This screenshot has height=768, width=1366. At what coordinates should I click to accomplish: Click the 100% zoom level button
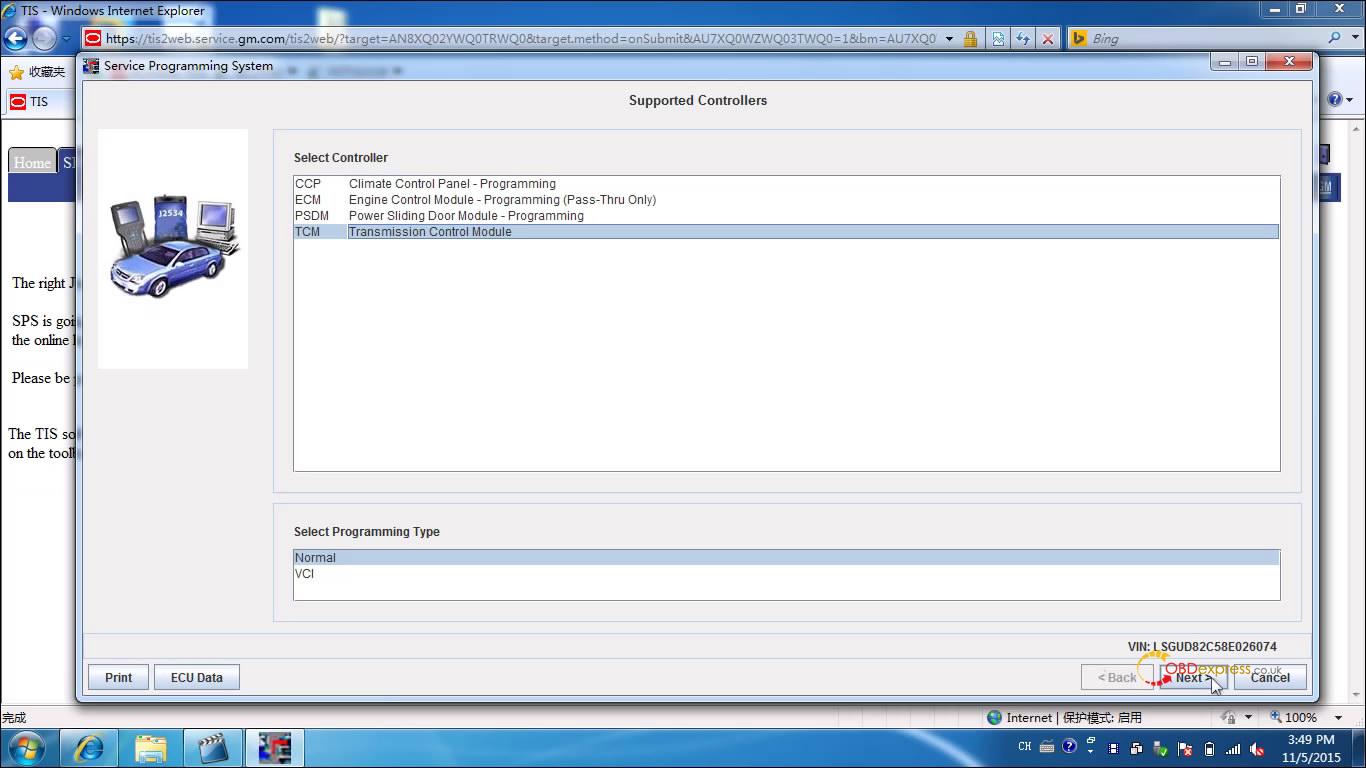point(1293,717)
